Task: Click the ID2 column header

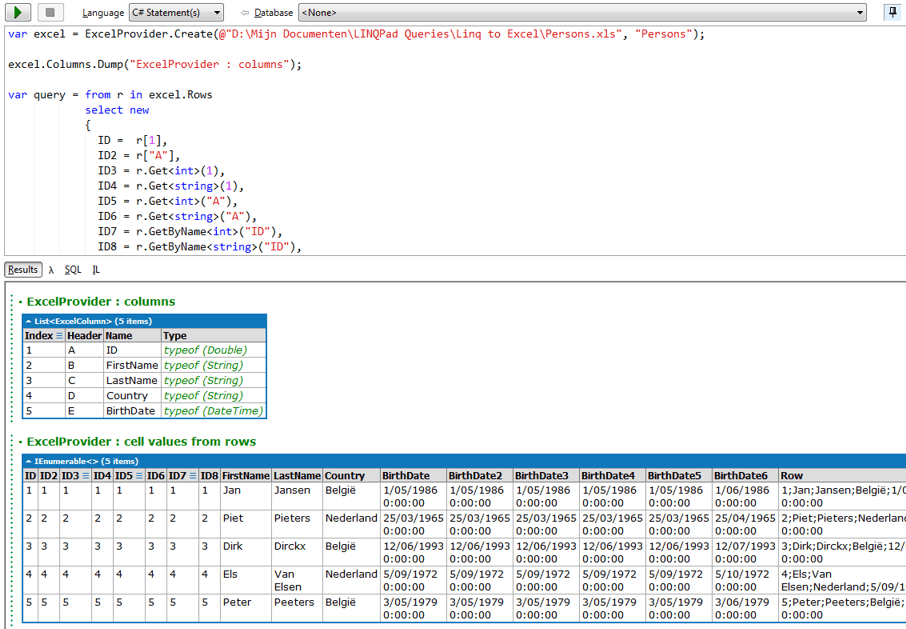Action: [x=49, y=476]
